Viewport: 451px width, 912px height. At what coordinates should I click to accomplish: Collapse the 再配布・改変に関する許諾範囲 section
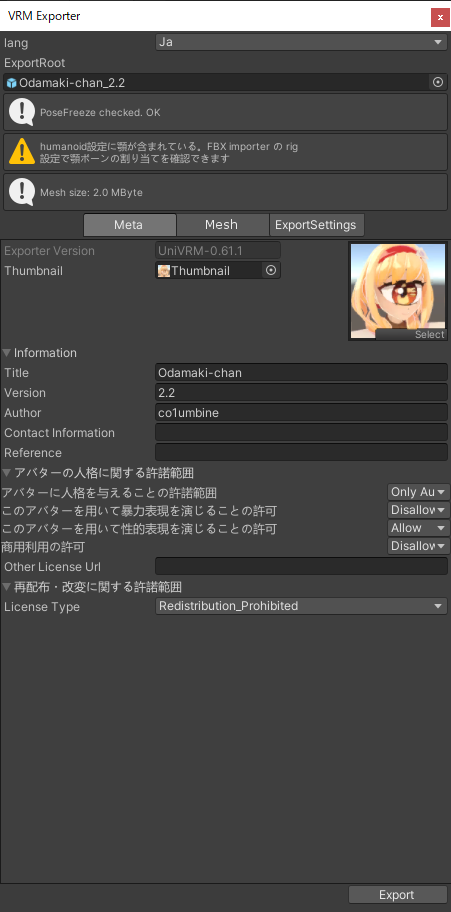(x=7, y=586)
